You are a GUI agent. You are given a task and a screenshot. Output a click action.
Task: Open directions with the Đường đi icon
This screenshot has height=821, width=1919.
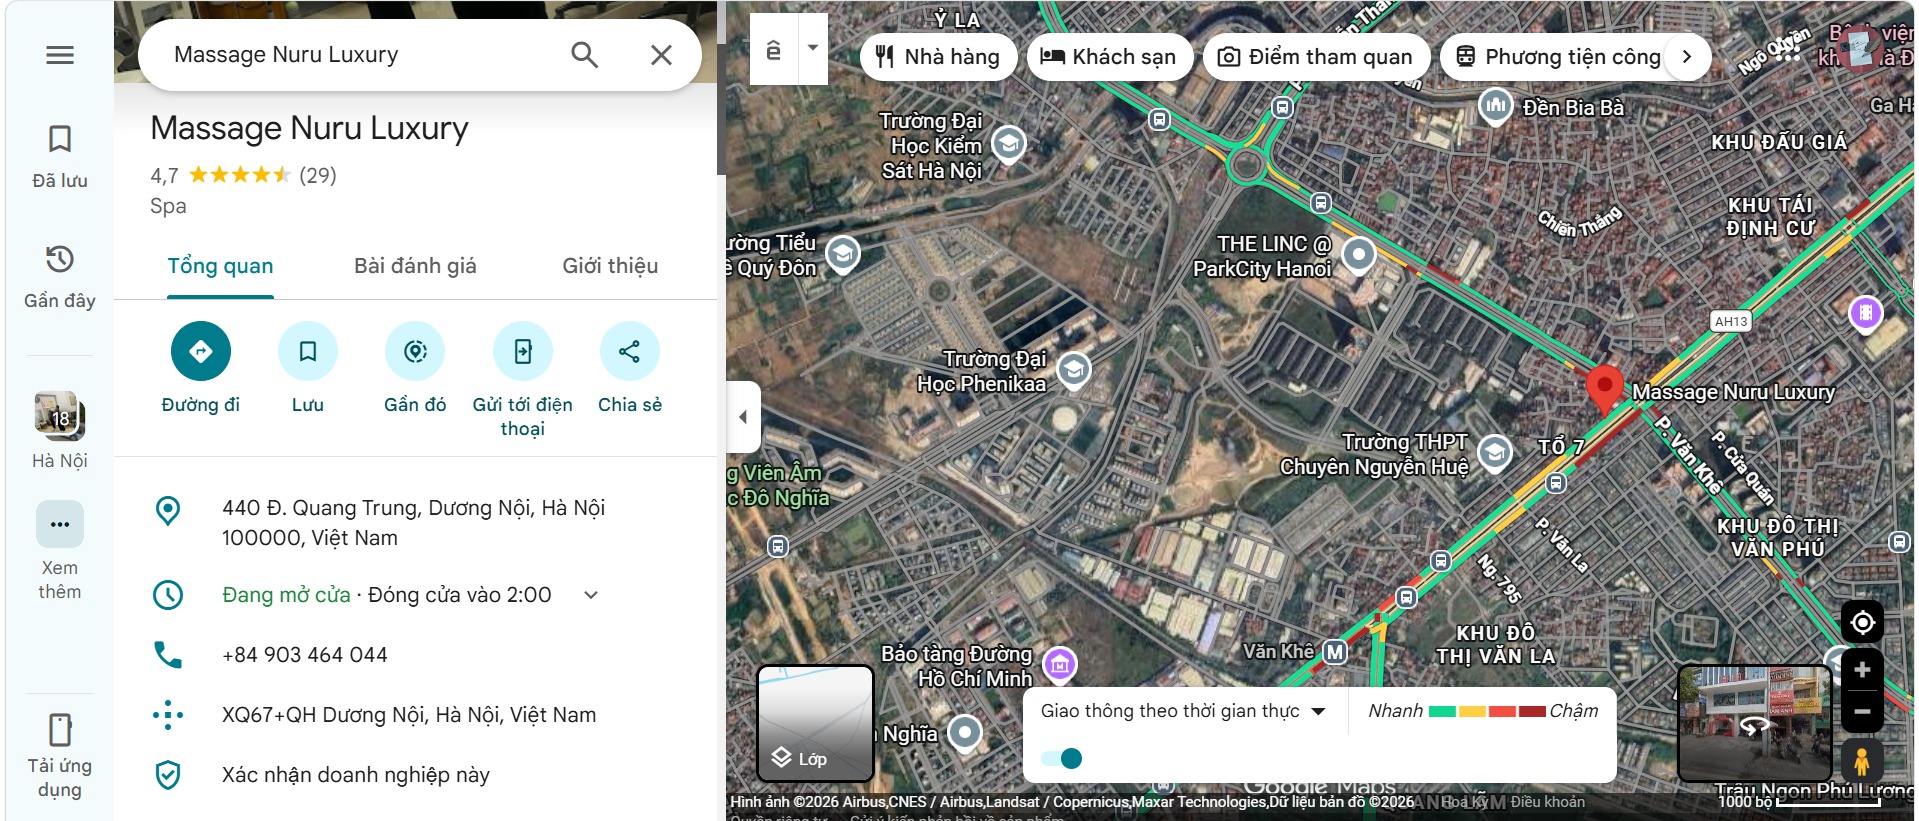click(201, 351)
